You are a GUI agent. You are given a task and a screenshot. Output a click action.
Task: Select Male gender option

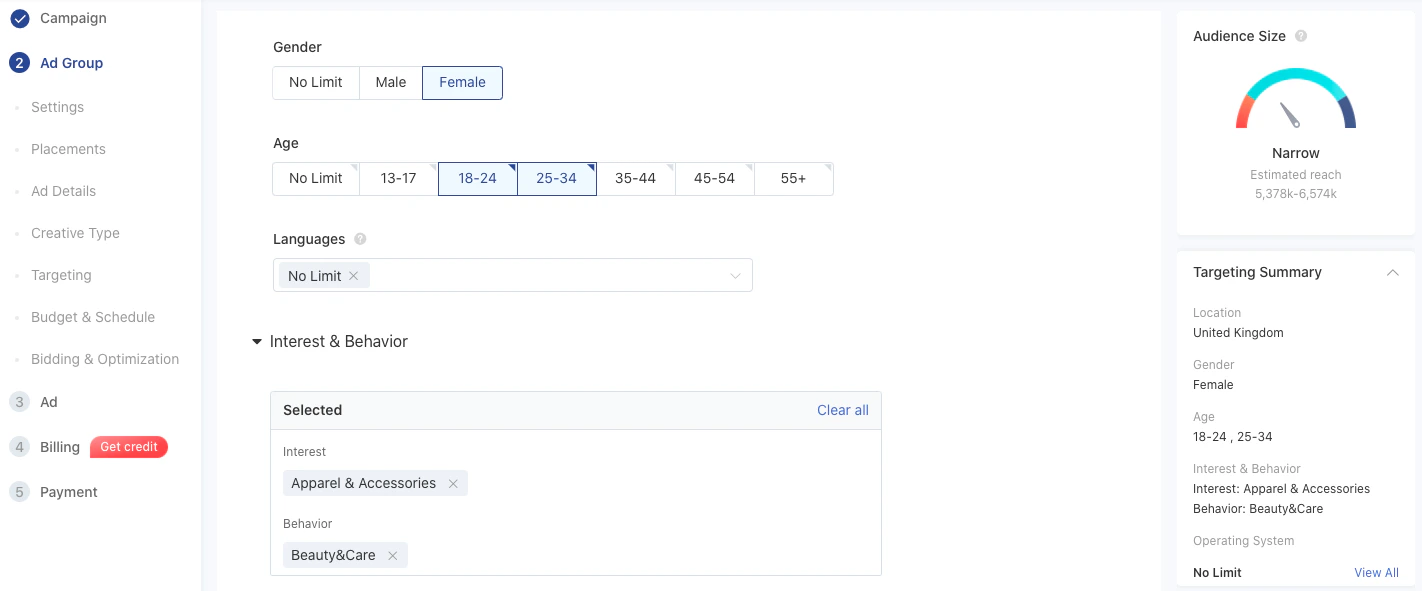click(391, 82)
